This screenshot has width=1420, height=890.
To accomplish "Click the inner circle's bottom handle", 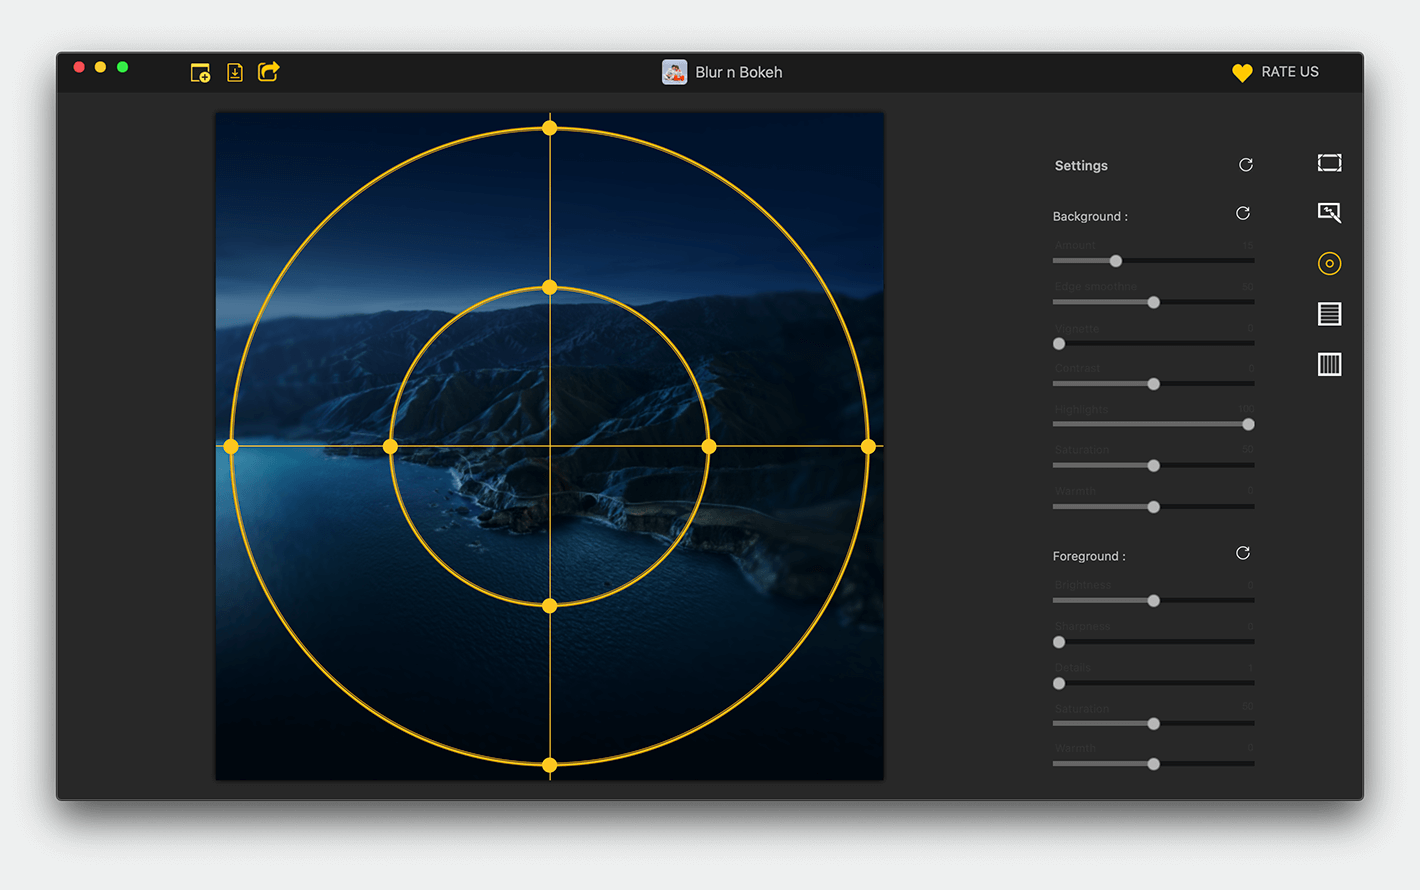I will [550, 606].
